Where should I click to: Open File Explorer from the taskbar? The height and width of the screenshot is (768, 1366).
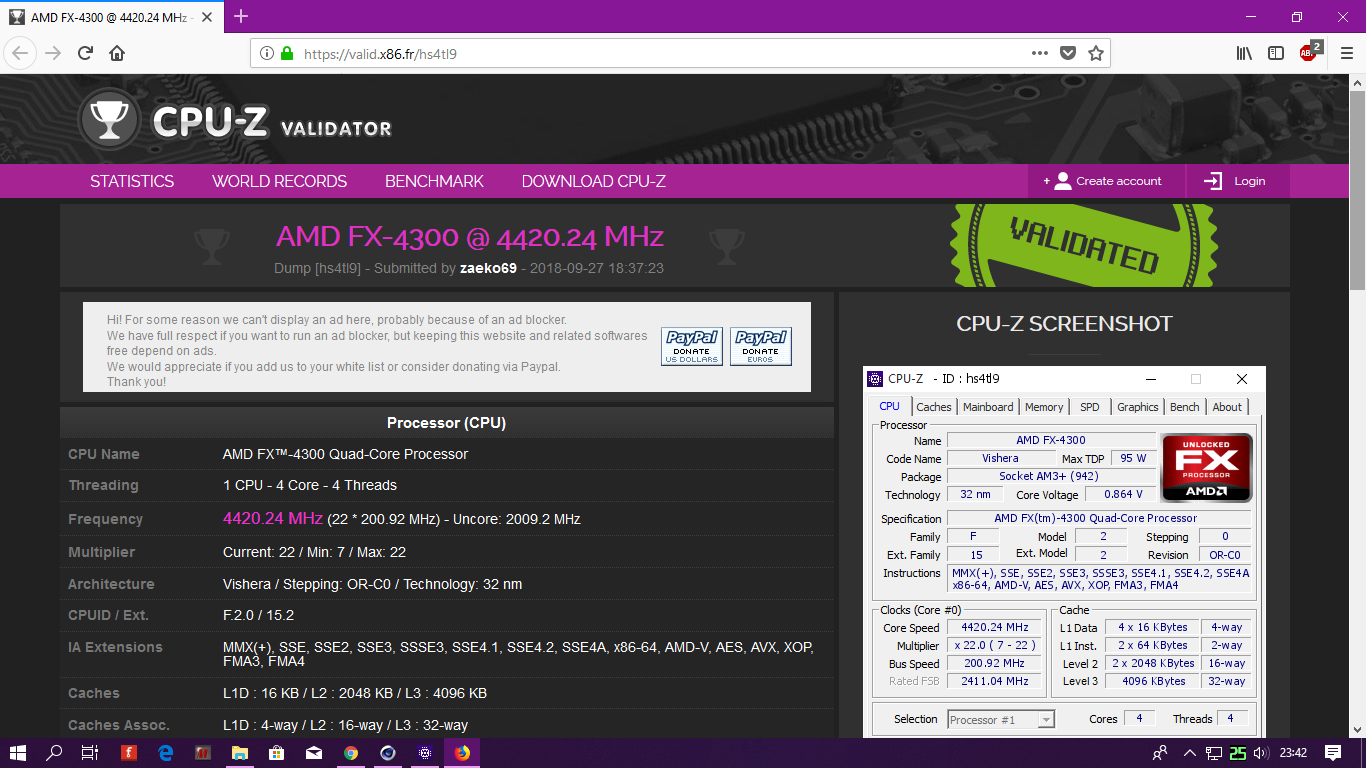pyautogui.click(x=240, y=753)
